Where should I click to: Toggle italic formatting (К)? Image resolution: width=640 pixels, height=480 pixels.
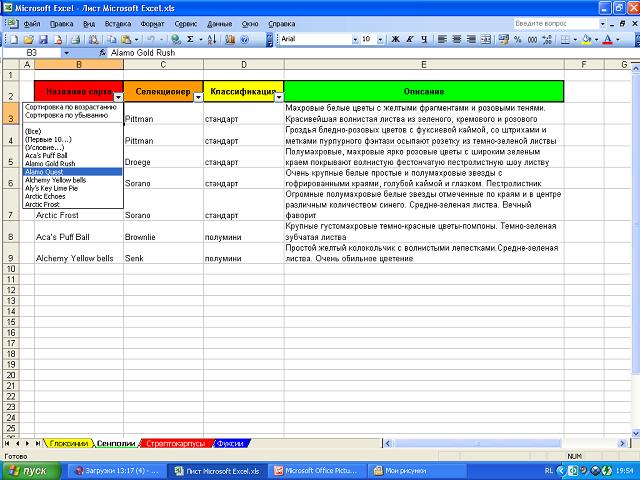(410, 39)
